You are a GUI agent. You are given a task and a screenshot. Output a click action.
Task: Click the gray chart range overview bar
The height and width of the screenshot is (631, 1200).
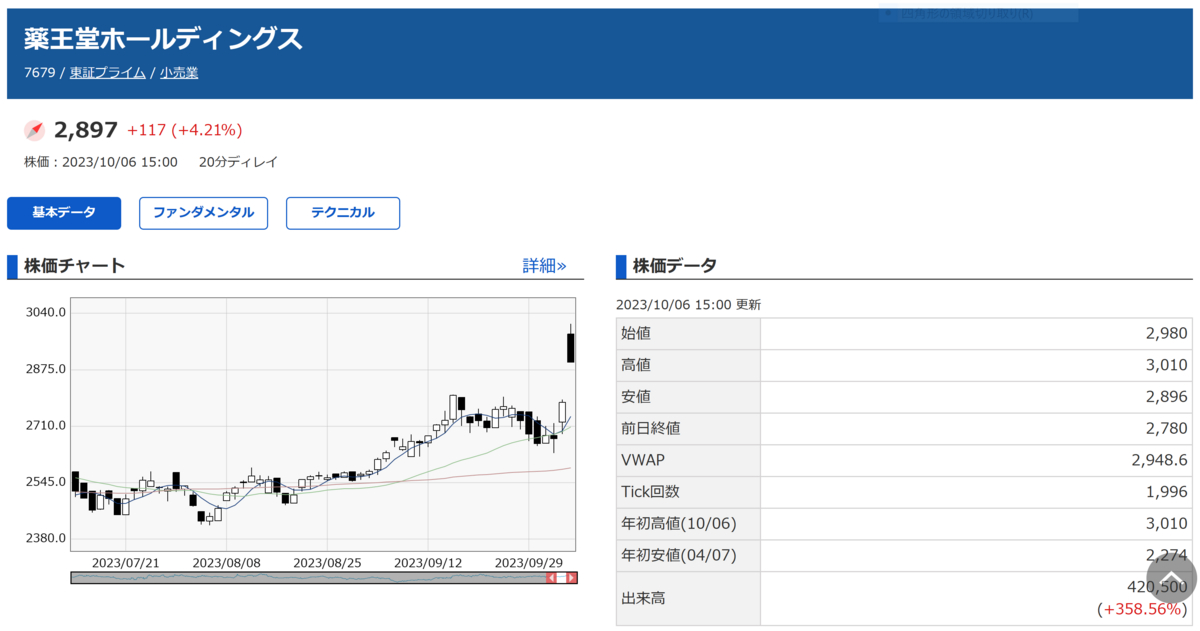pyautogui.click(x=308, y=578)
